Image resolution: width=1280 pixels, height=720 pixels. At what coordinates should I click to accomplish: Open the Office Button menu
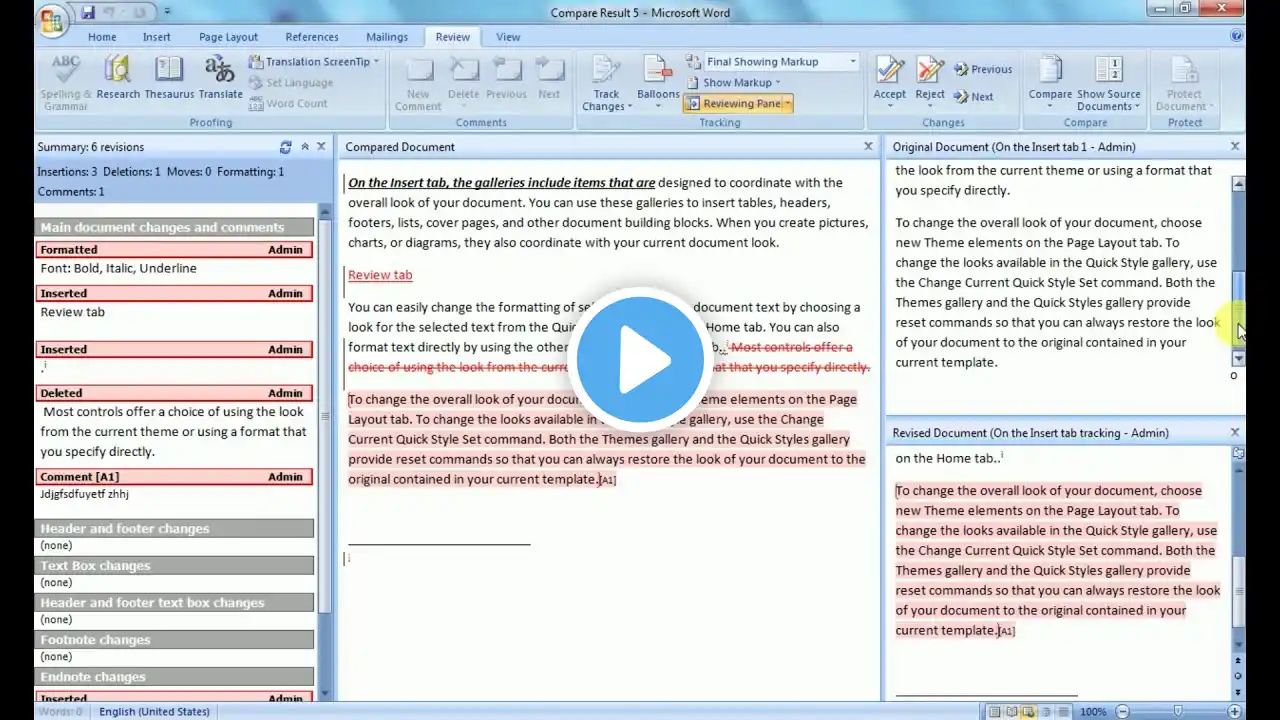(x=52, y=20)
